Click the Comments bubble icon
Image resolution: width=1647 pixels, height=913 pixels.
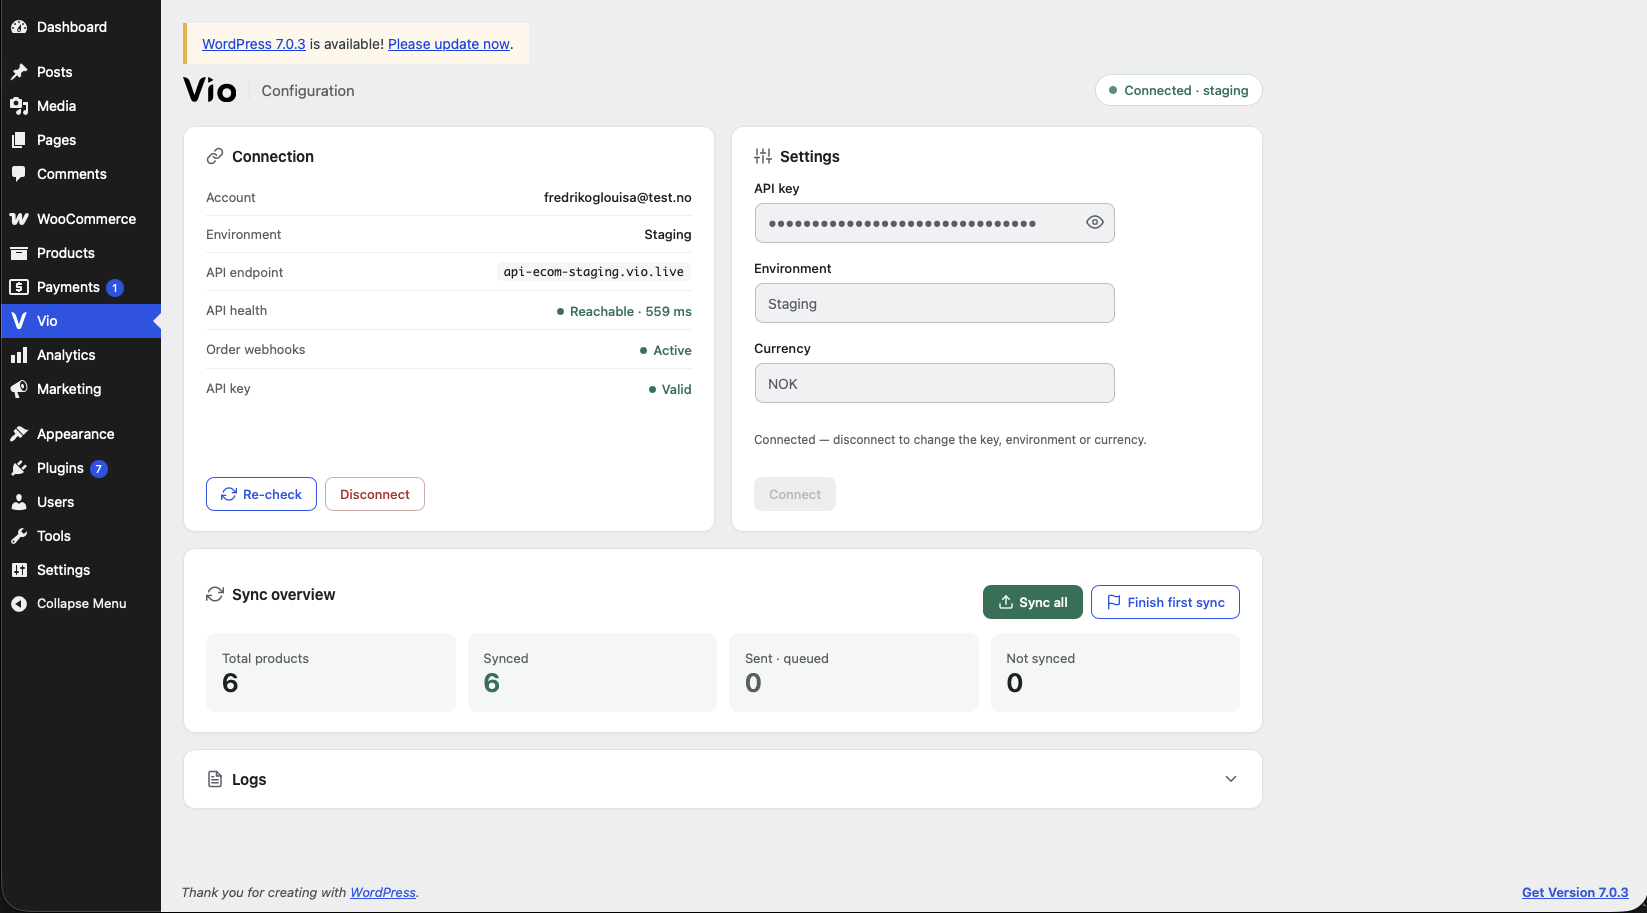tap(19, 174)
